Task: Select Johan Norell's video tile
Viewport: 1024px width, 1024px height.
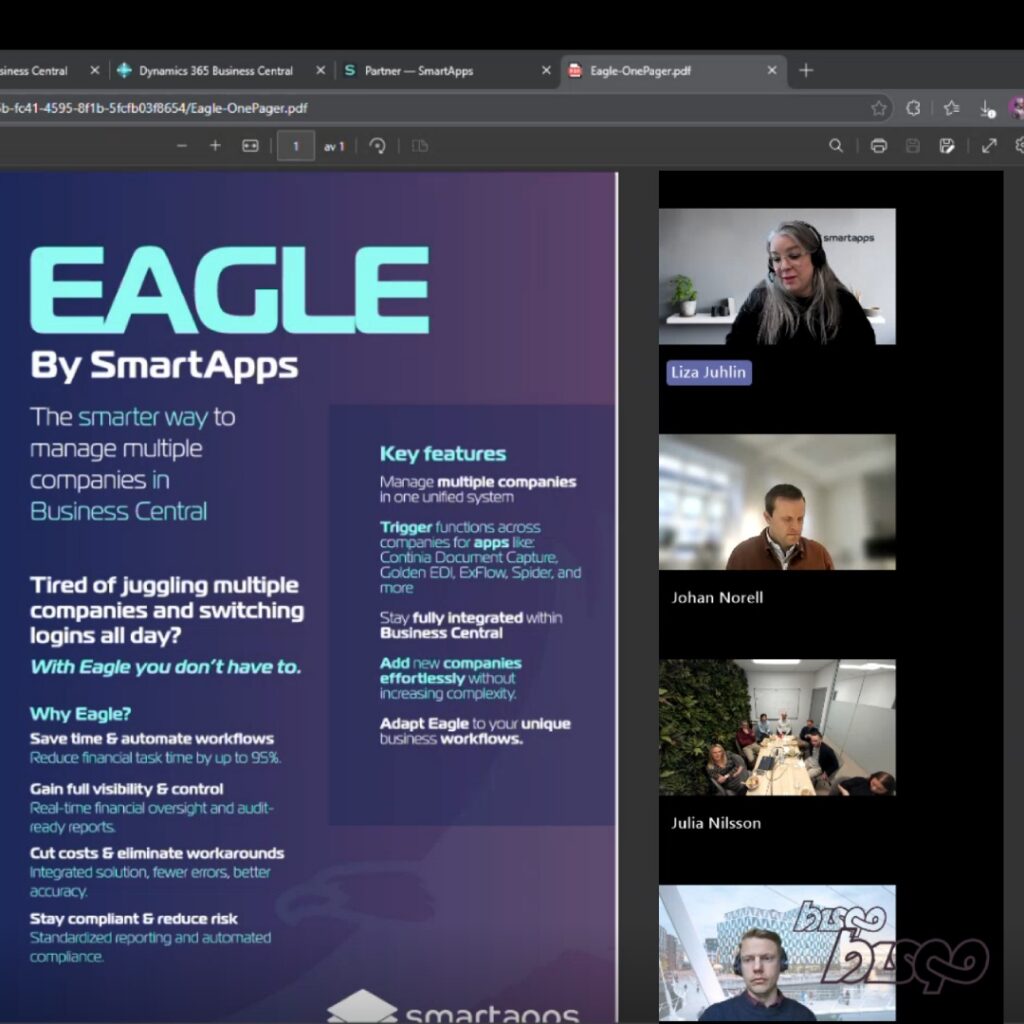Action: 777,502
